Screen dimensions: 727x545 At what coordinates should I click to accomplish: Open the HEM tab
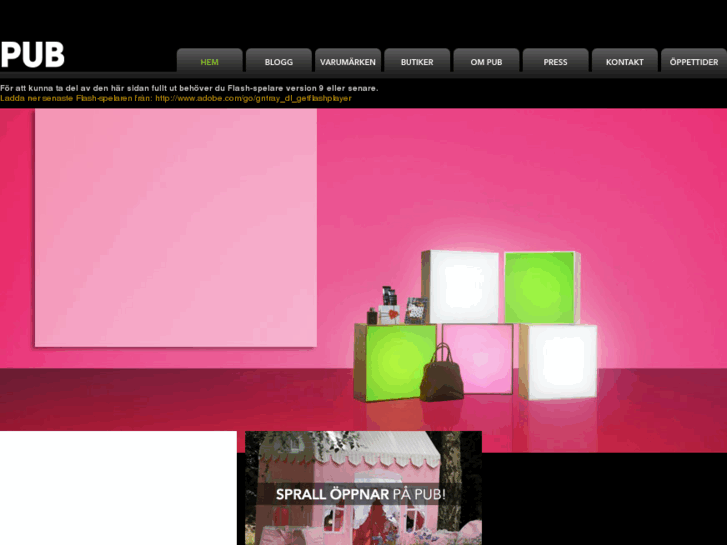click(x=210, y=61)
